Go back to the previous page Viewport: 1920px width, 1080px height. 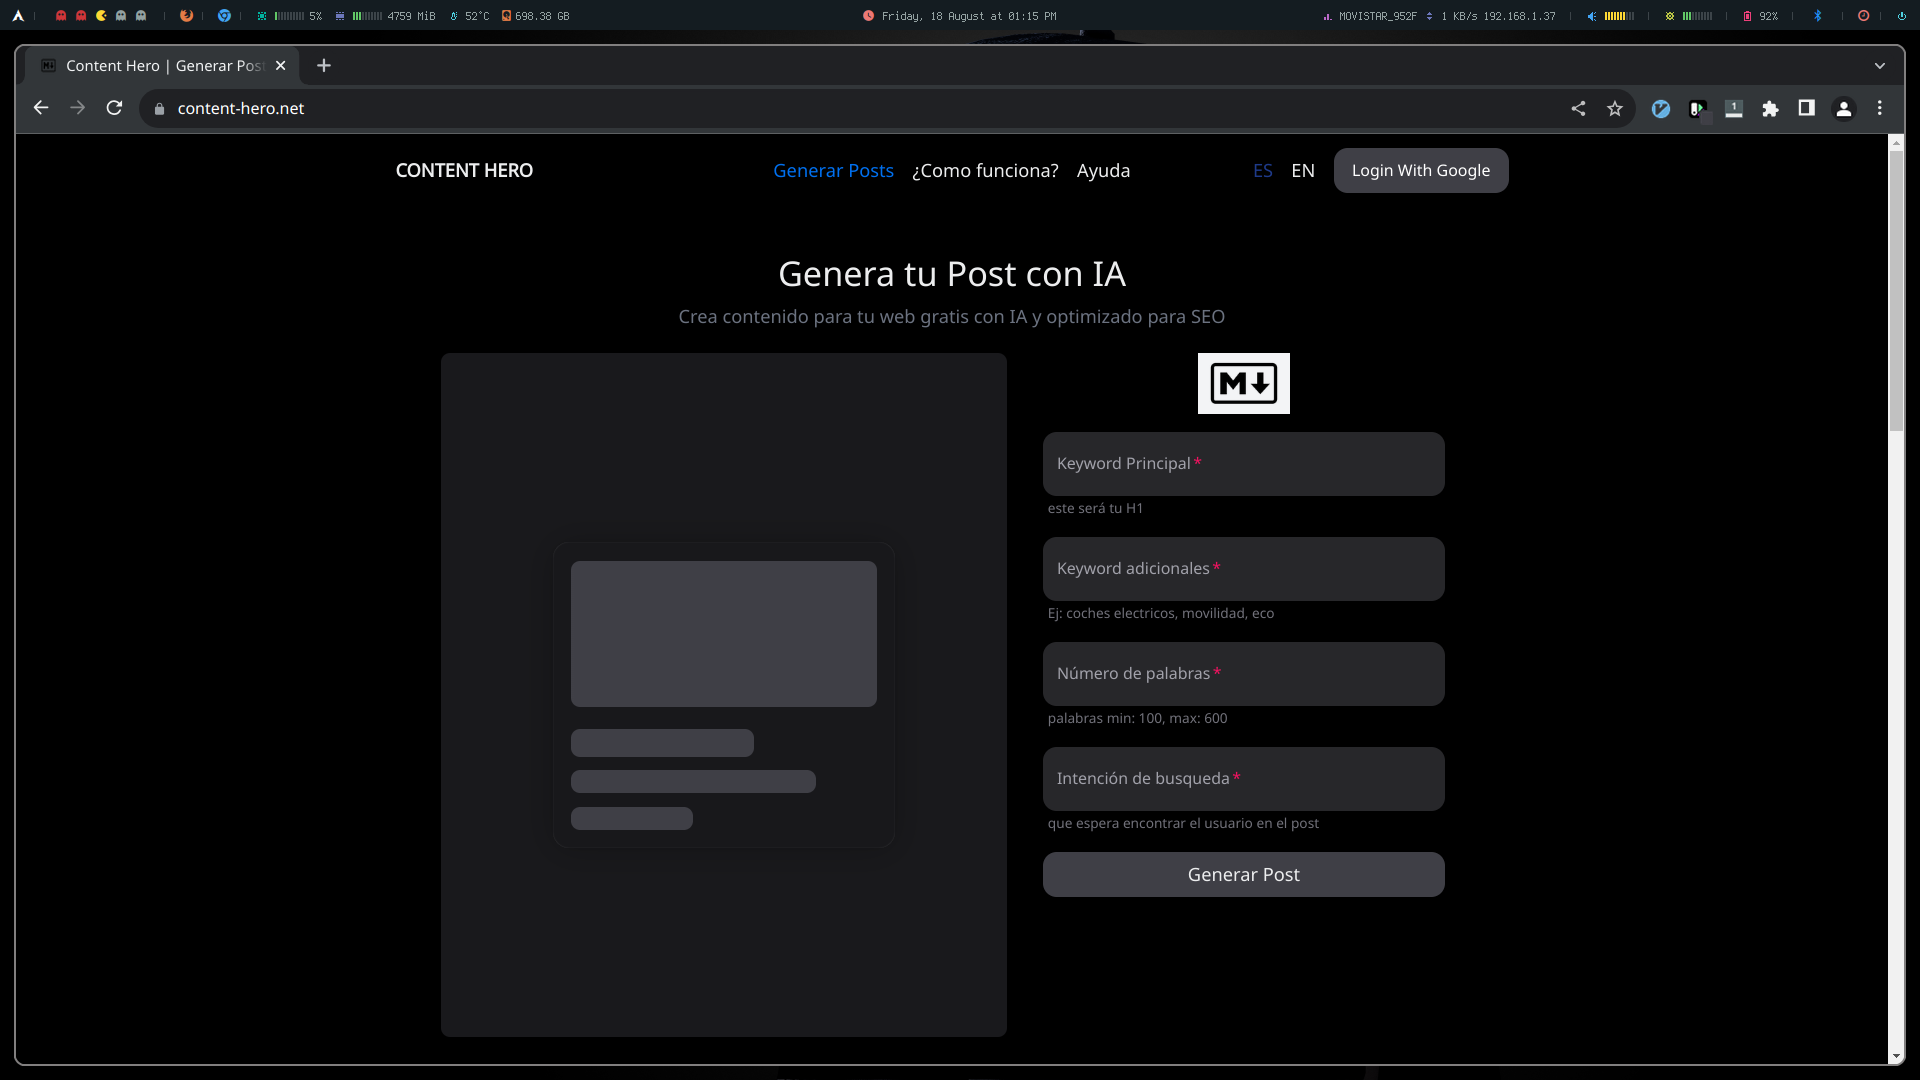click(41, 108)
